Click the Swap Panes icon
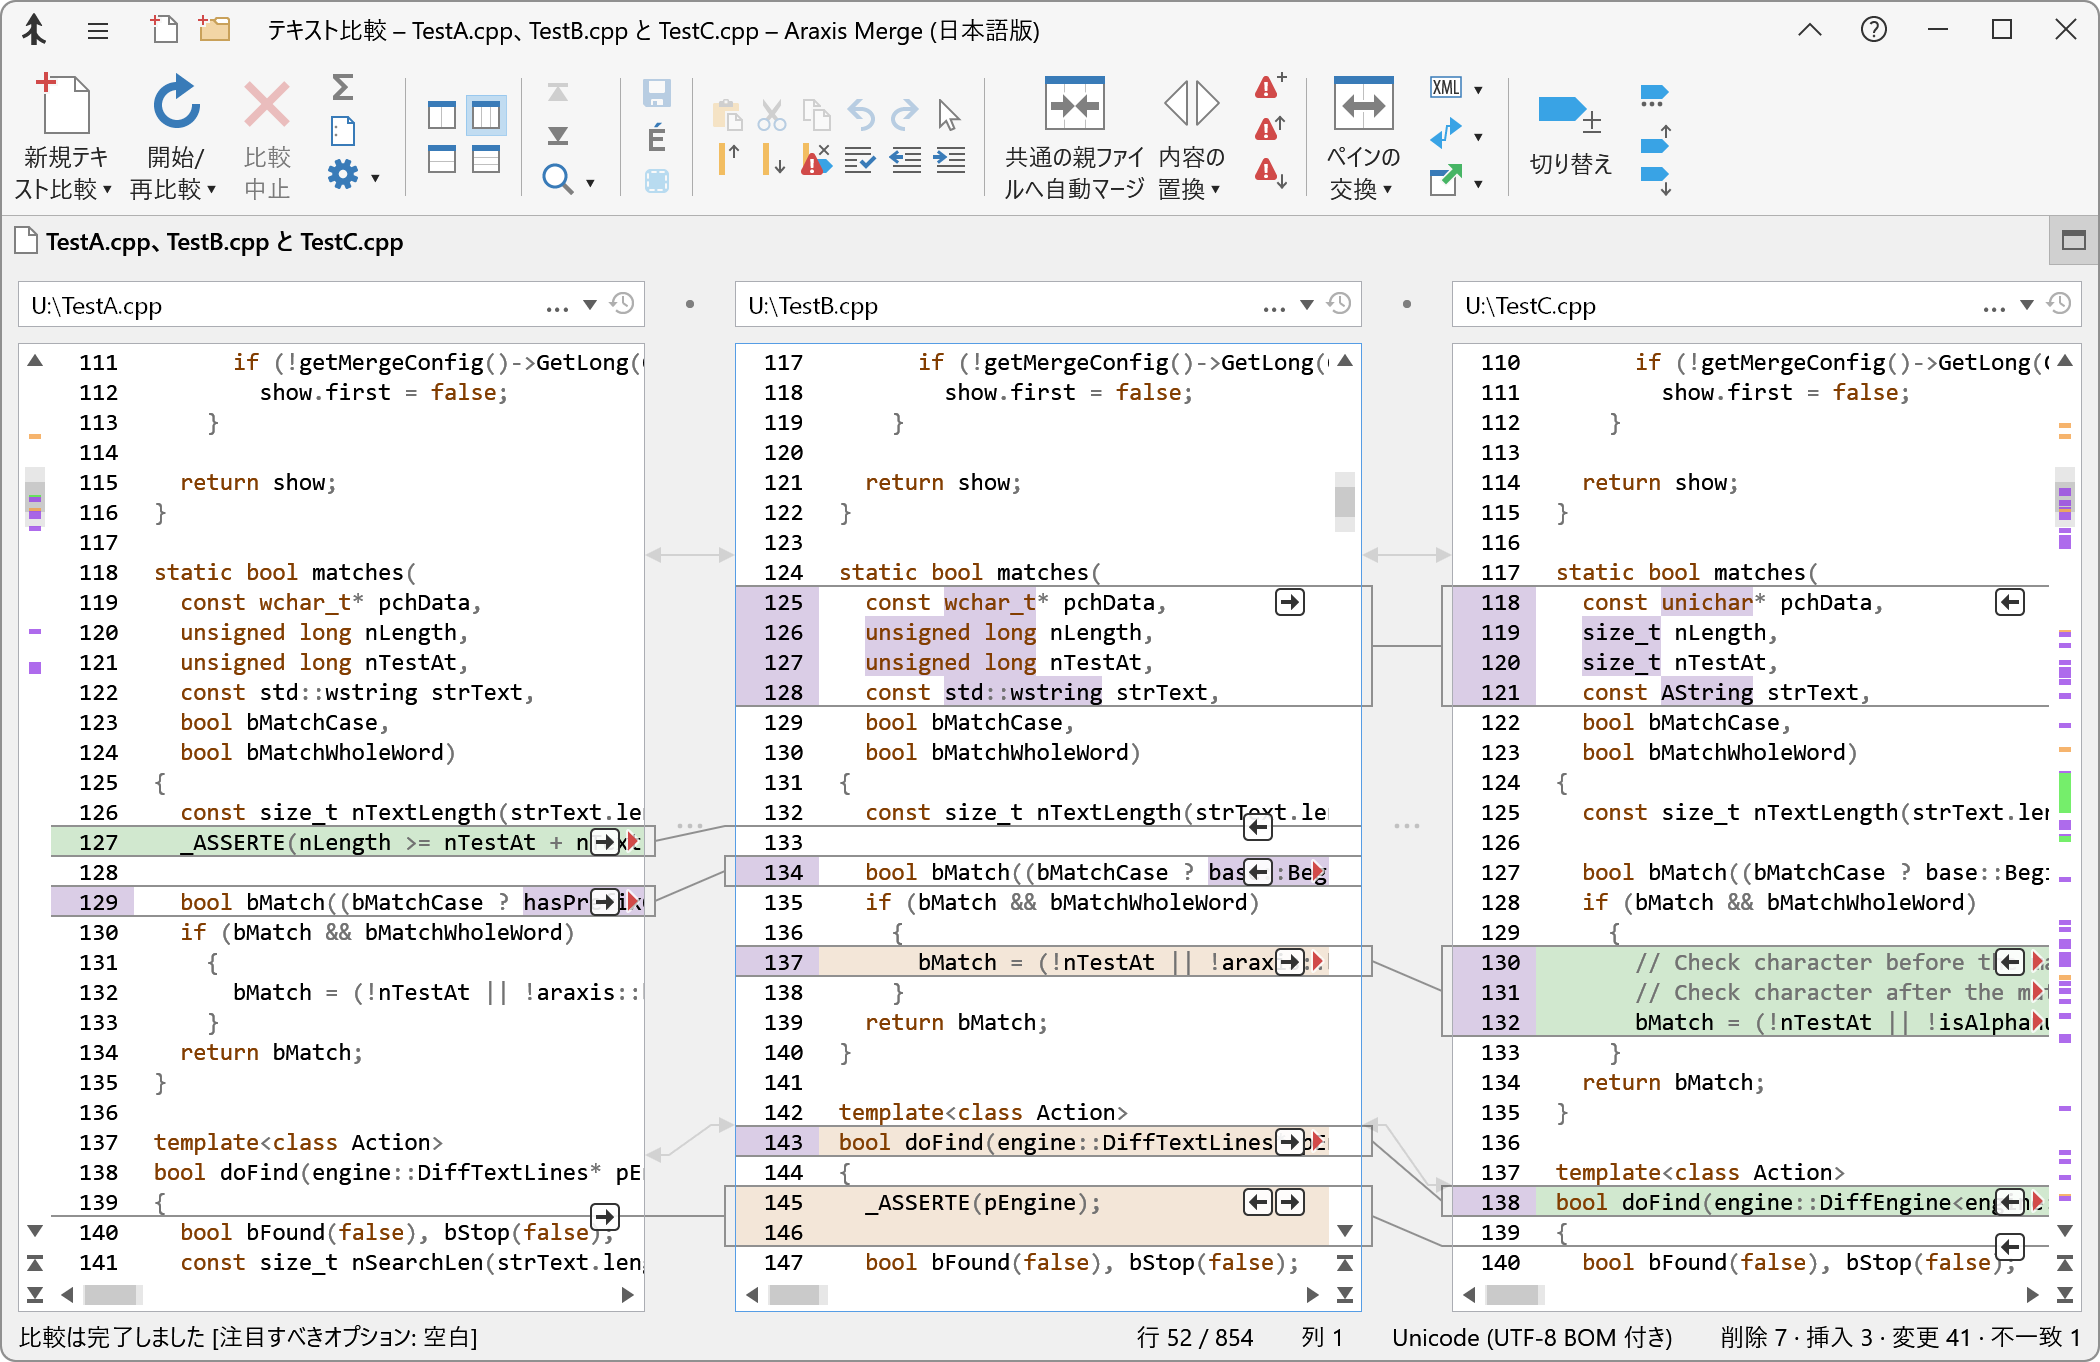 (1363, 103)
